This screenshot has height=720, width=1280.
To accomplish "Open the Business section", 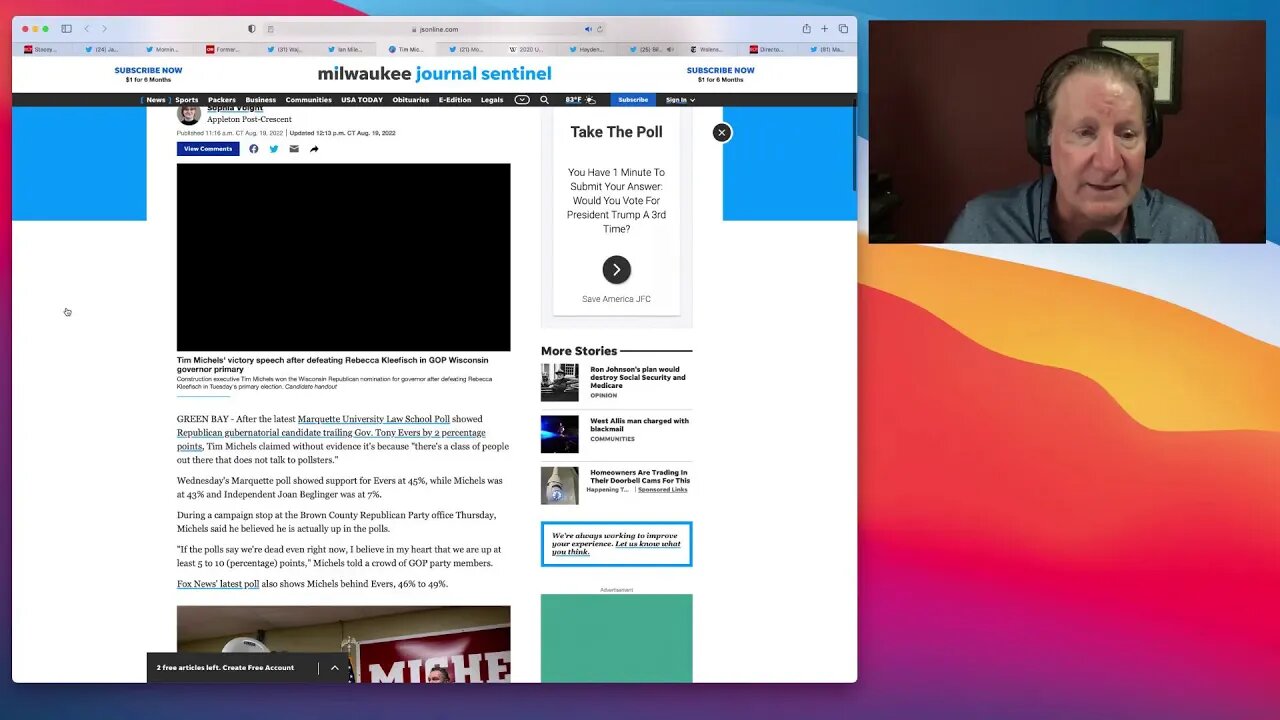I will click(260, 100).
